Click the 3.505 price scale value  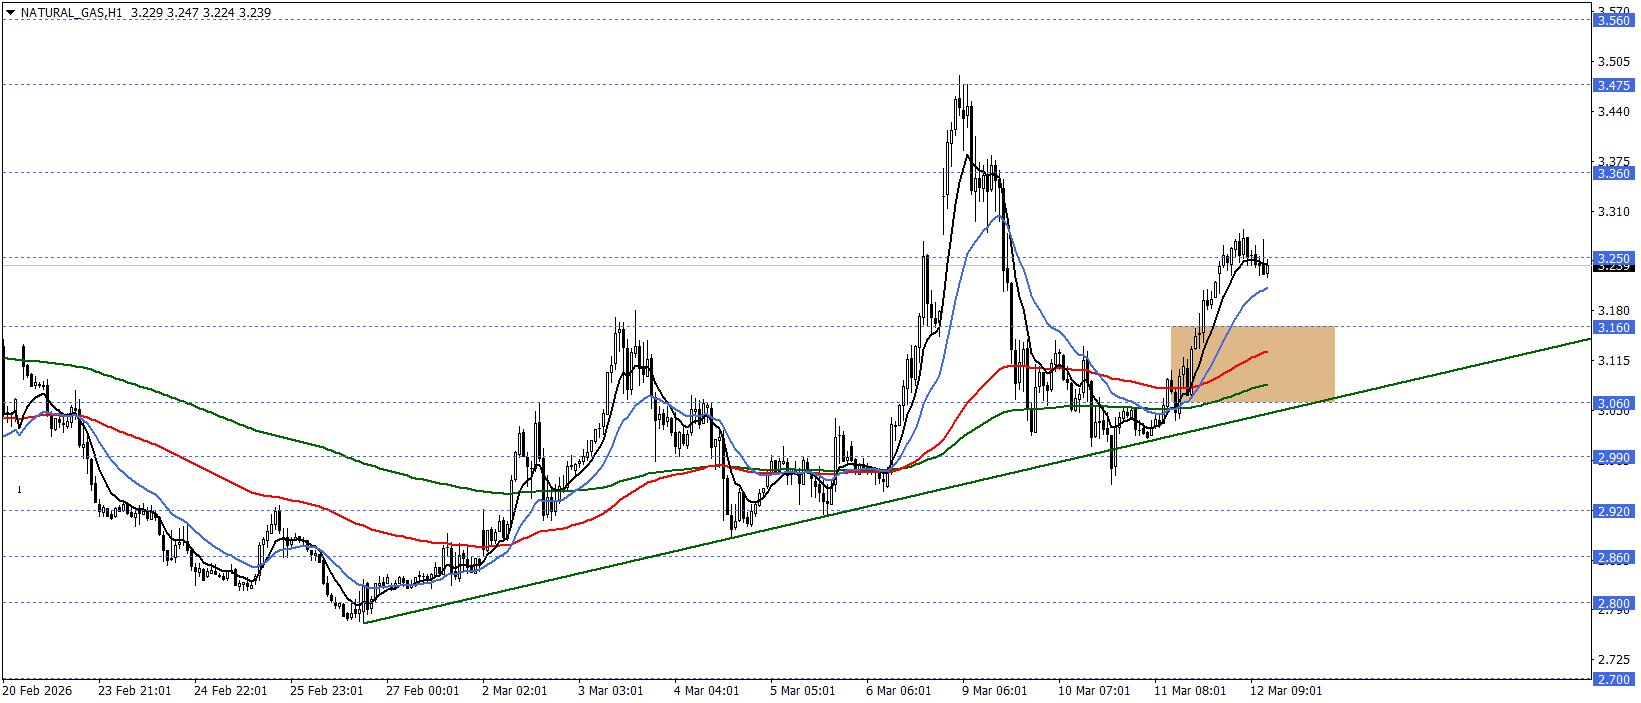(1613, 62)
